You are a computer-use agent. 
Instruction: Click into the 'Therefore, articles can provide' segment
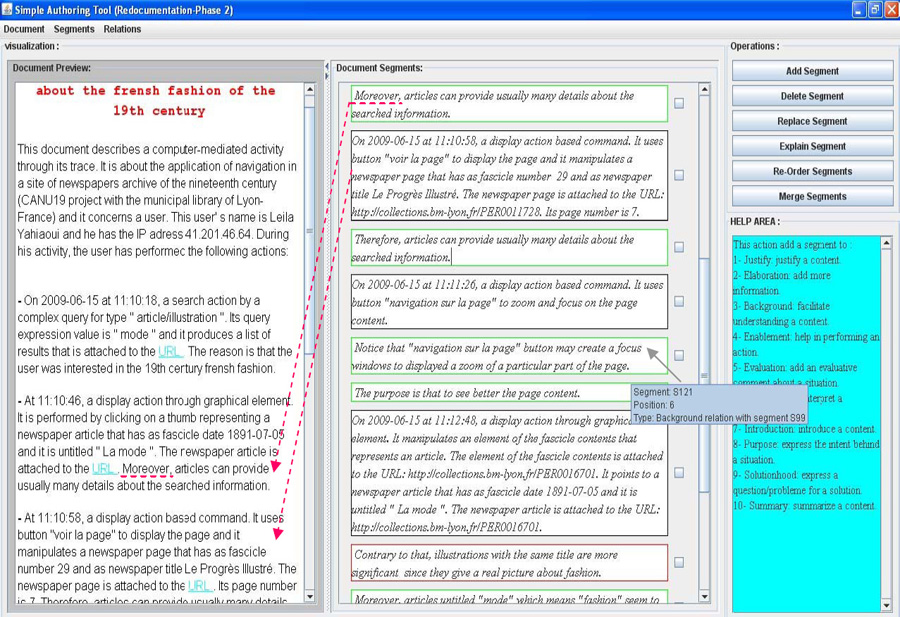509,247
